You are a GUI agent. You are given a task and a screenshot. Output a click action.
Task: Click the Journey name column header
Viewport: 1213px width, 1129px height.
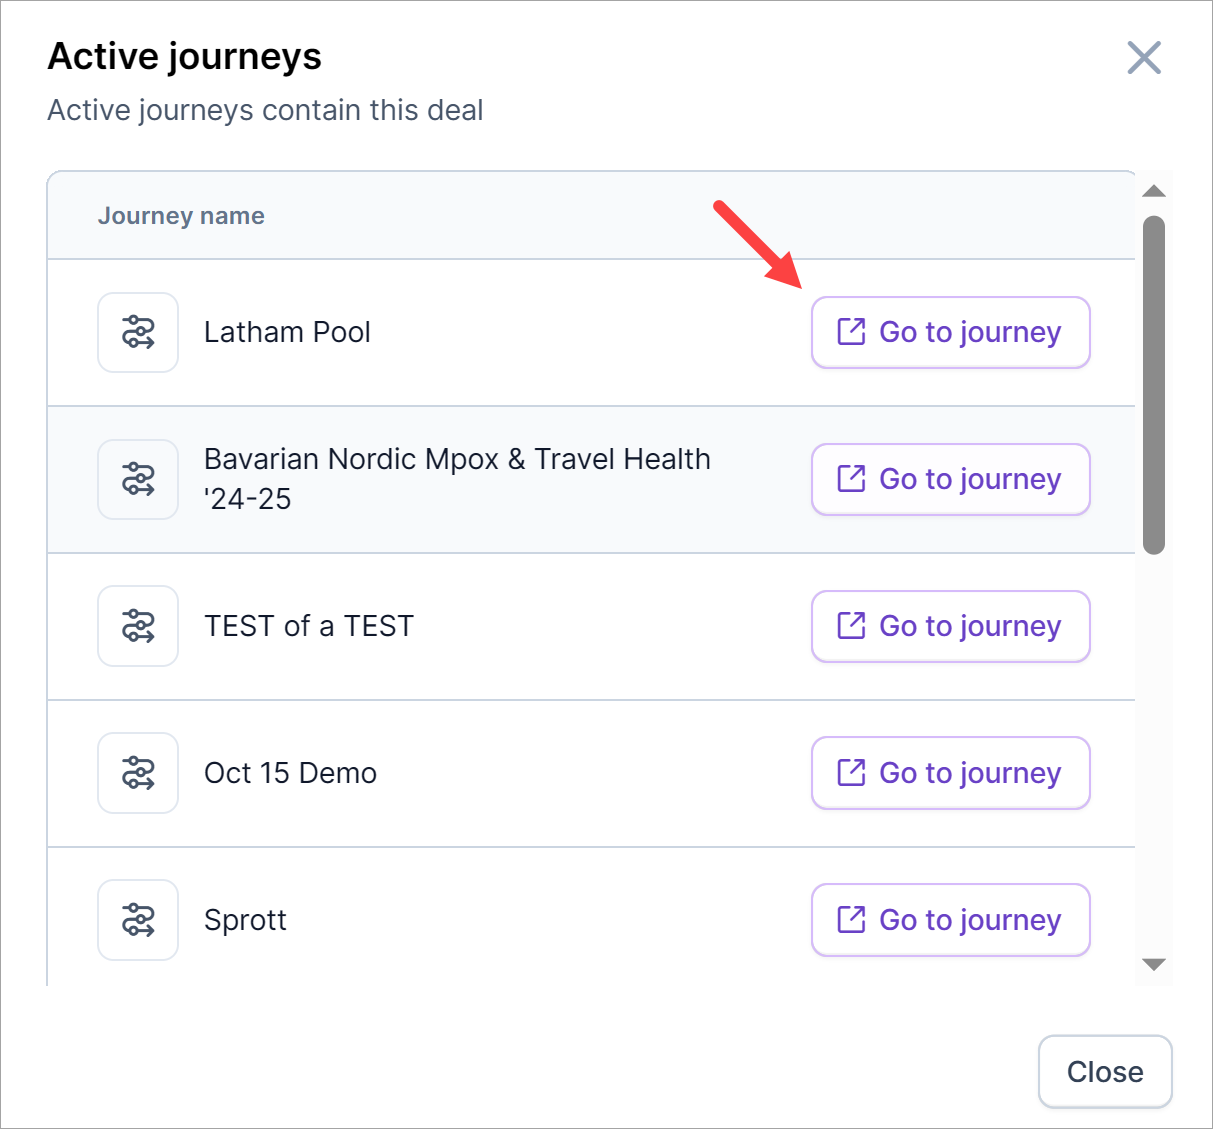[x=181, y=216]
